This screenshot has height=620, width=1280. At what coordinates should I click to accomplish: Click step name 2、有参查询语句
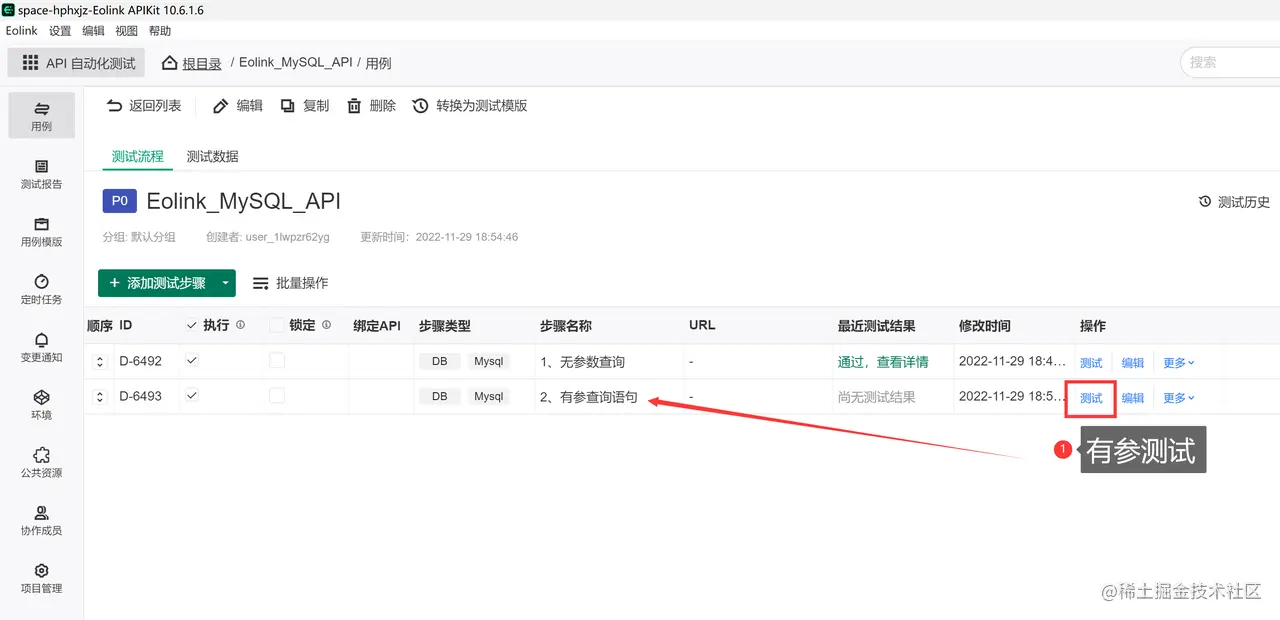[588, 397]
